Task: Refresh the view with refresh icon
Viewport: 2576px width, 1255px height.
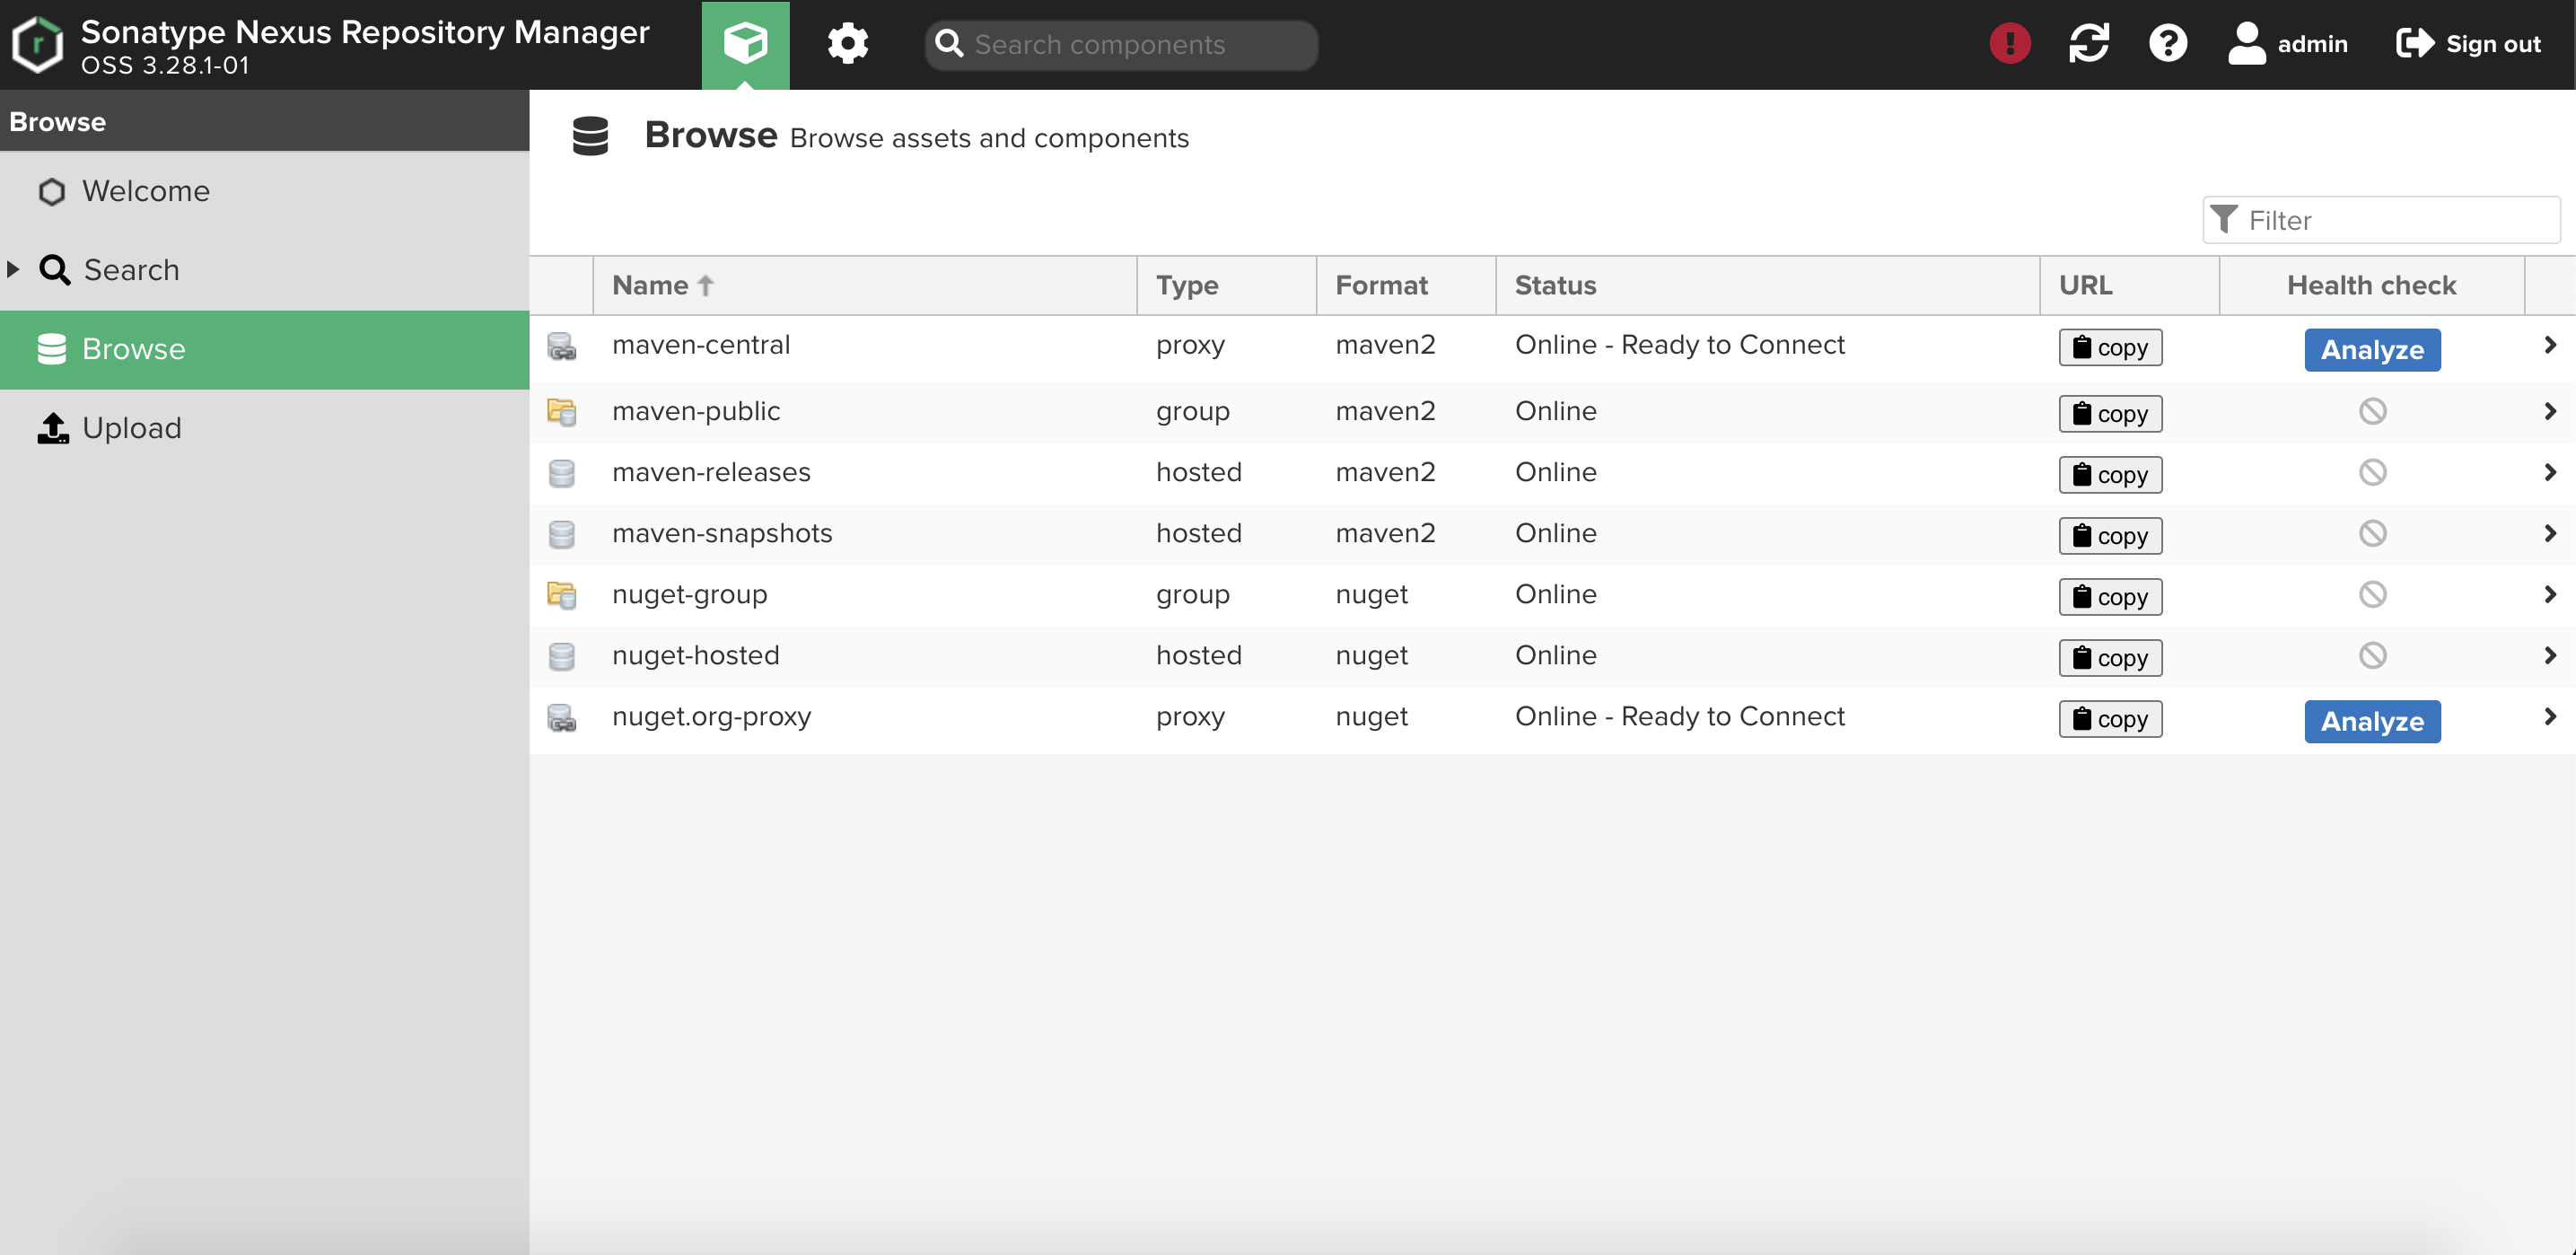Action: 2088,44
